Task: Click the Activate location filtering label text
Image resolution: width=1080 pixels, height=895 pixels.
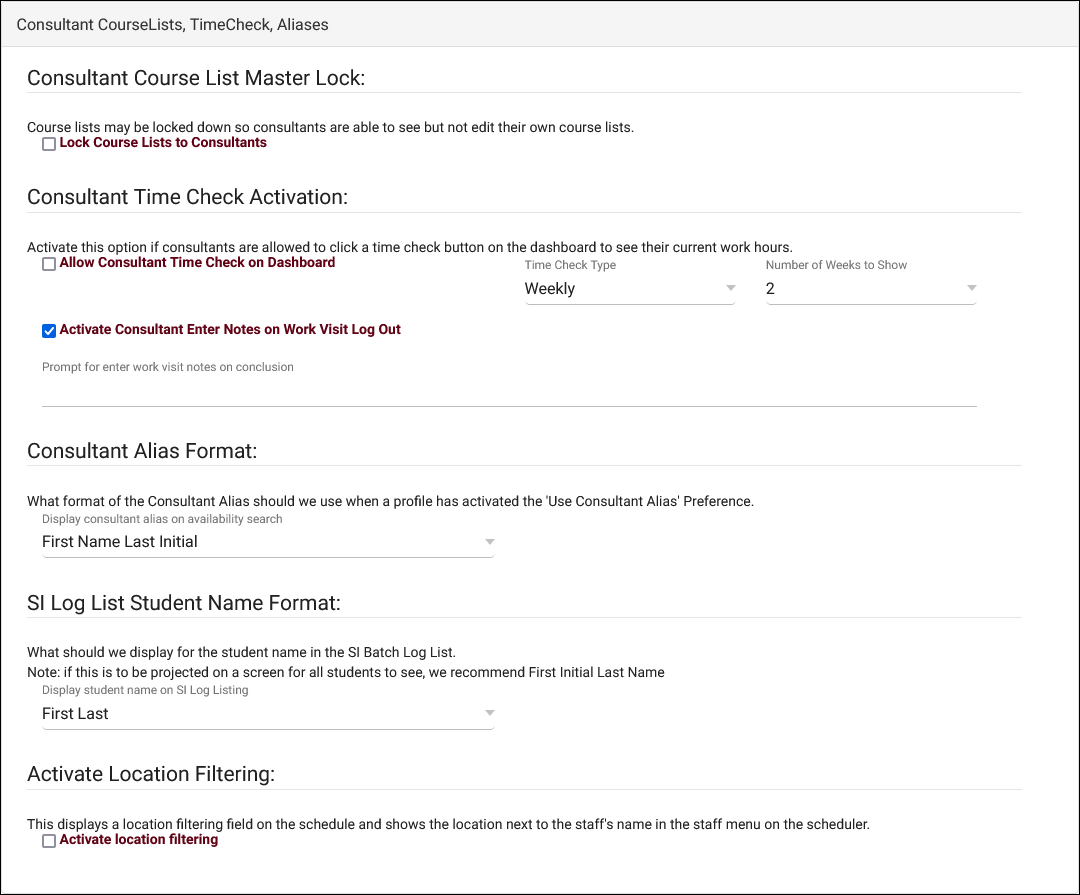Action: 139,840
